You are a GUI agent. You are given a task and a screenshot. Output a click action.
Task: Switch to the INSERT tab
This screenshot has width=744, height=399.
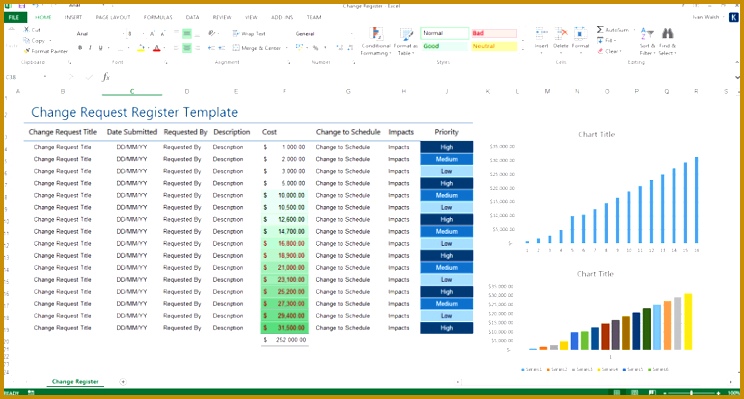[x=73, y=17]
